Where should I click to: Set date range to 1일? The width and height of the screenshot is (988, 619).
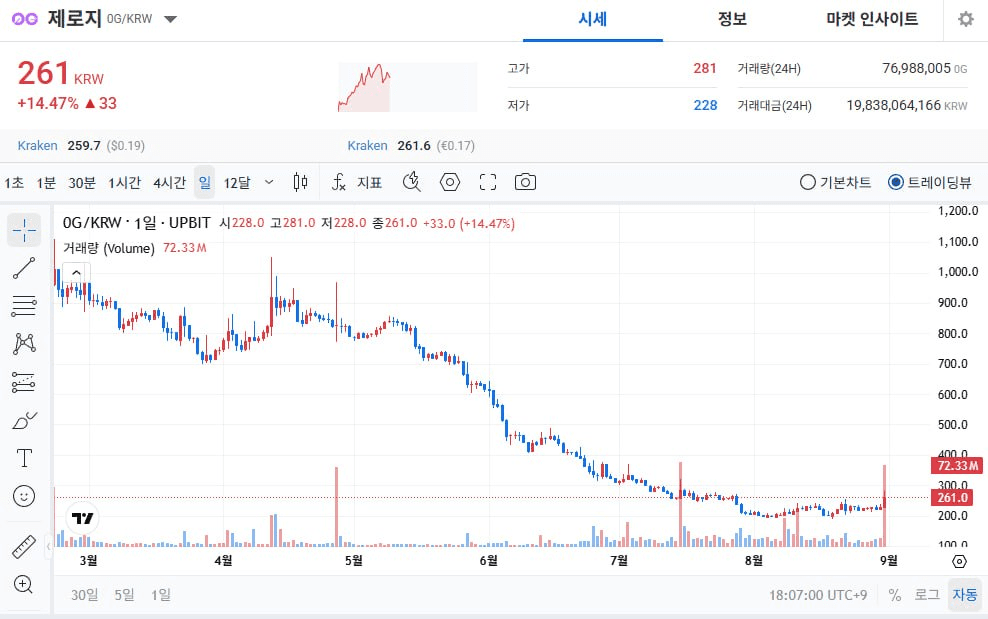coord(161,594)
